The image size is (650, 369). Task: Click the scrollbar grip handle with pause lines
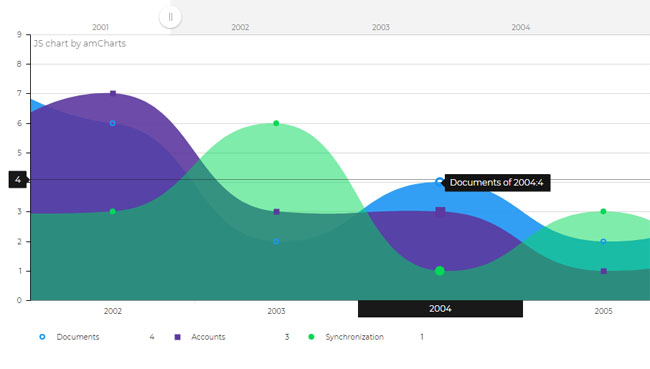pyautogui.click(x=170, y=17)
